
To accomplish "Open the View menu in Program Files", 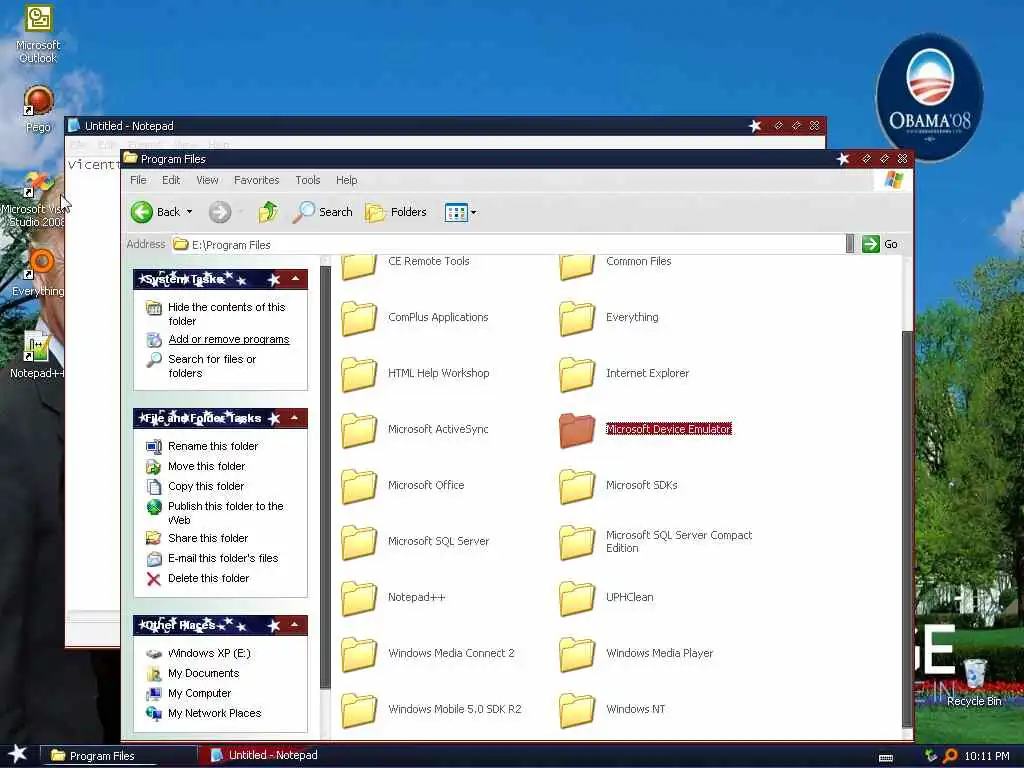I will coord(207,180).
